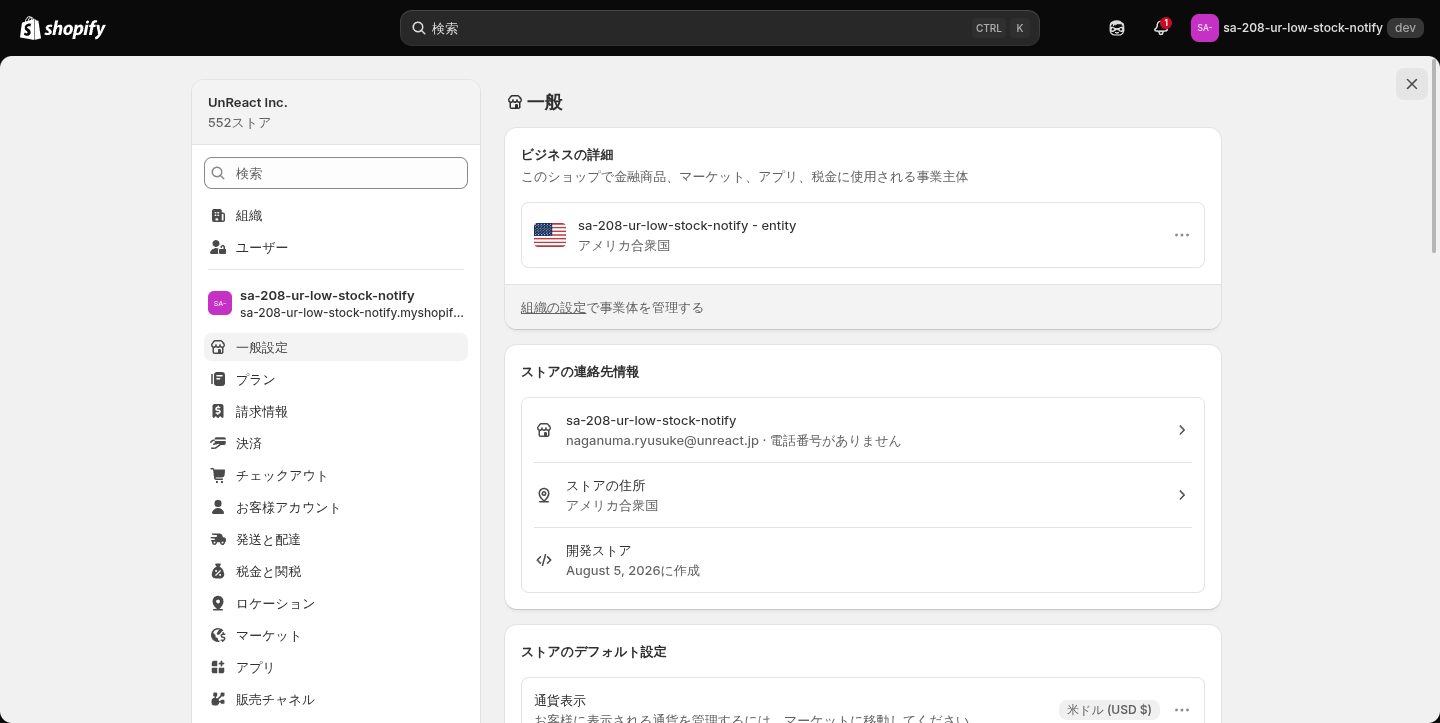
Task: Go to お客様アカウント settings
Action: (336, 508)
